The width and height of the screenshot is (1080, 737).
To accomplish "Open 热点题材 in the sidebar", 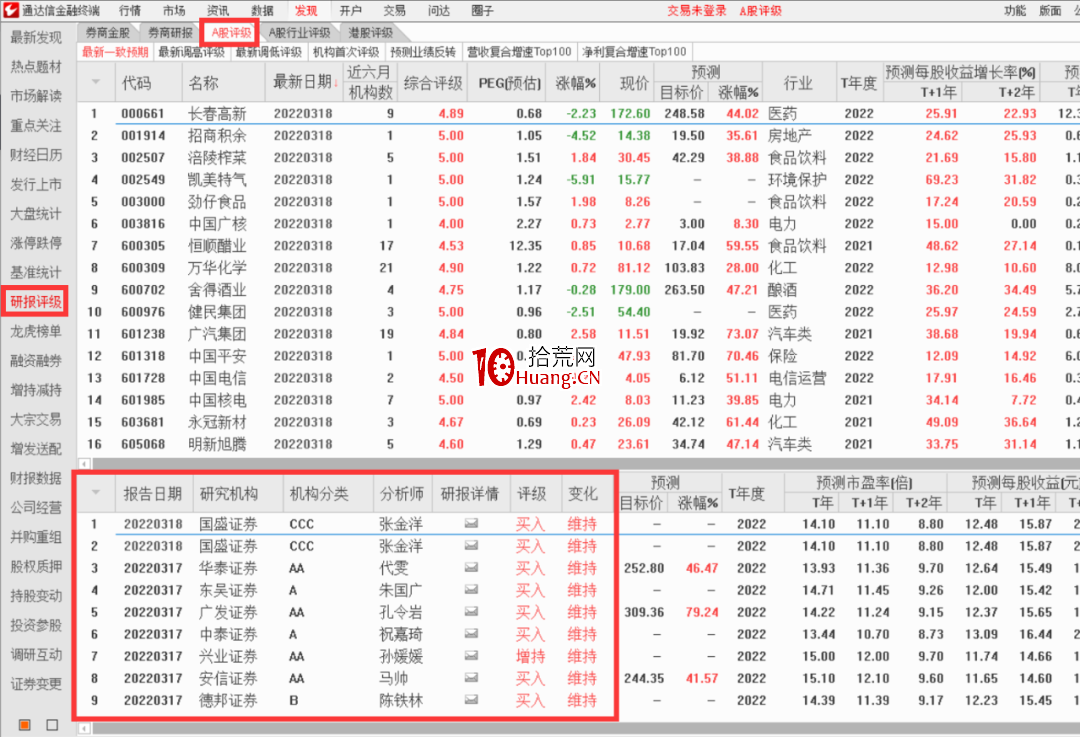I will pos(36,67).
